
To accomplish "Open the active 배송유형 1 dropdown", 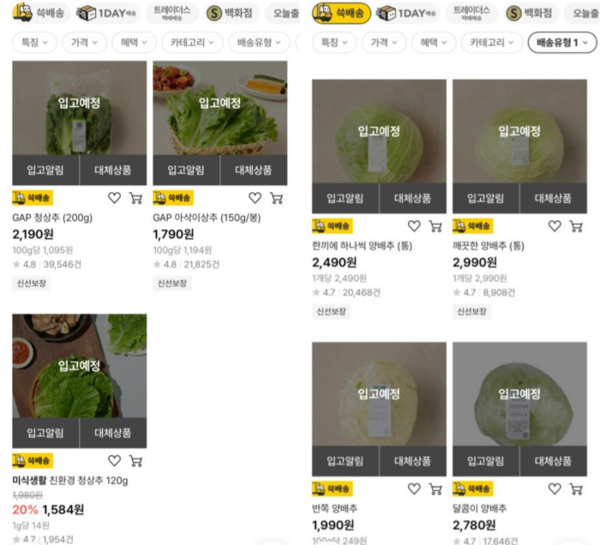I will click(562, 42).
